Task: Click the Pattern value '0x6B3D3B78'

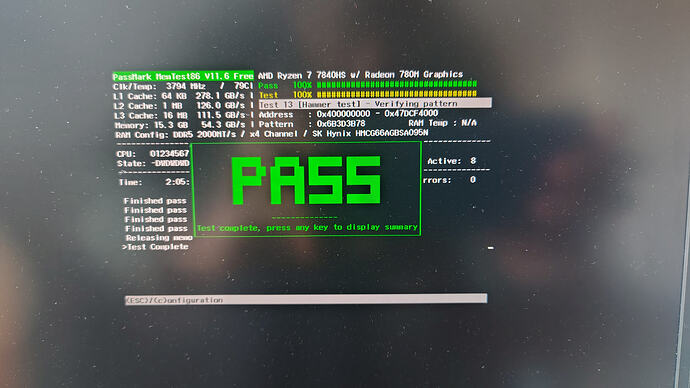Action: 341,124
